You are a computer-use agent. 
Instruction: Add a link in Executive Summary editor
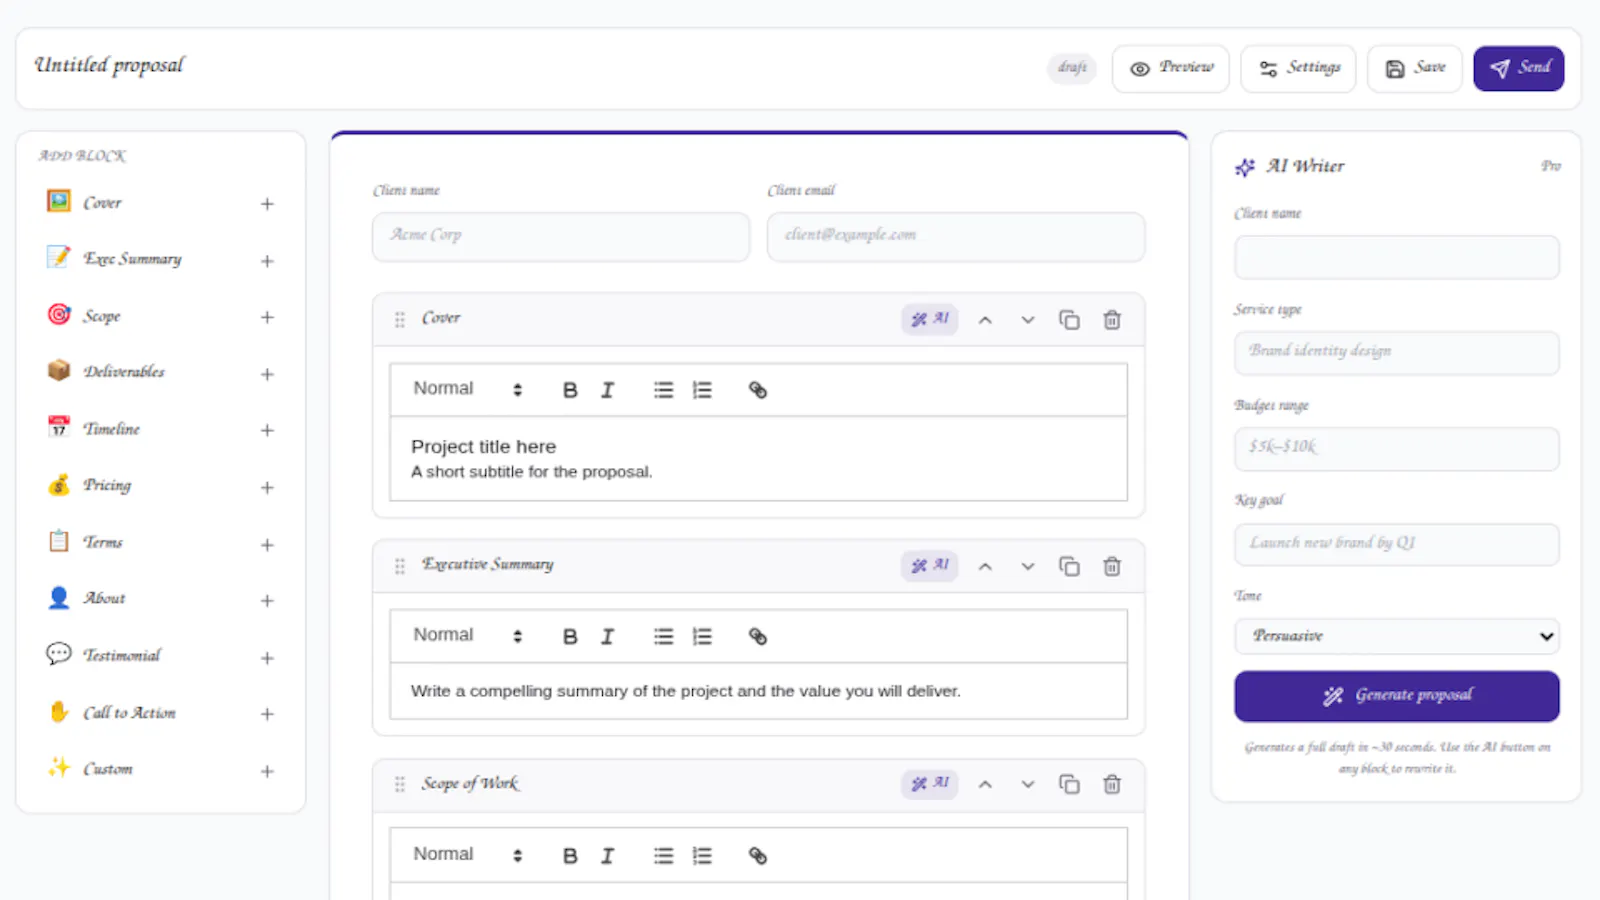tap(758, 637)
